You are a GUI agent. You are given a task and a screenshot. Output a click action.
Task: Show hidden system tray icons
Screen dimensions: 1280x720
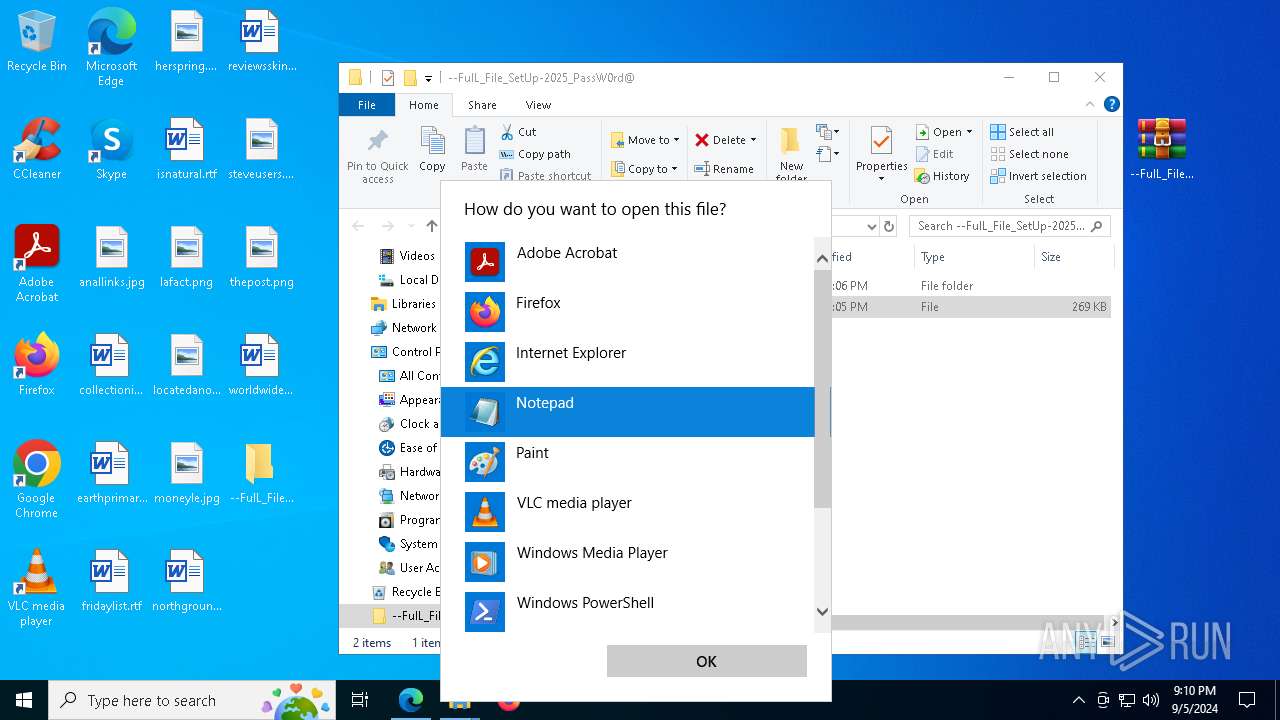coord(1078,700)
